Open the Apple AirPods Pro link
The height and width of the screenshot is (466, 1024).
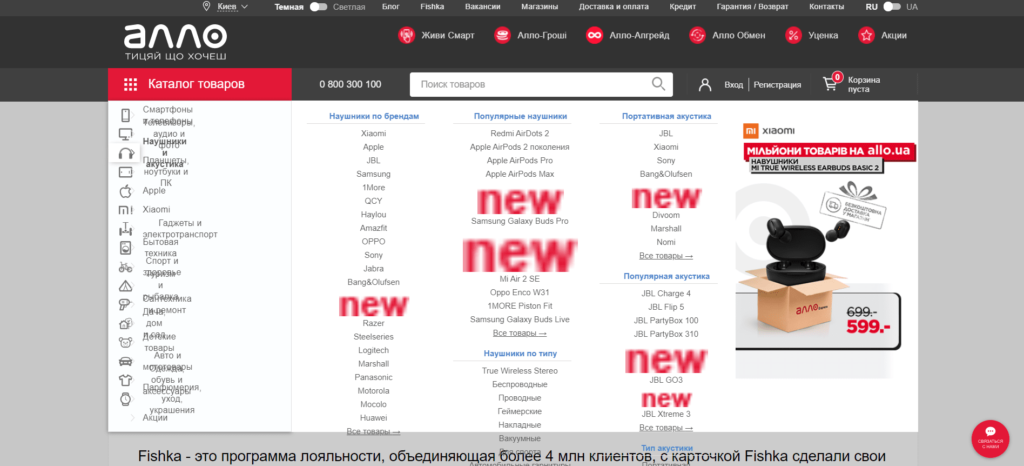520,161
